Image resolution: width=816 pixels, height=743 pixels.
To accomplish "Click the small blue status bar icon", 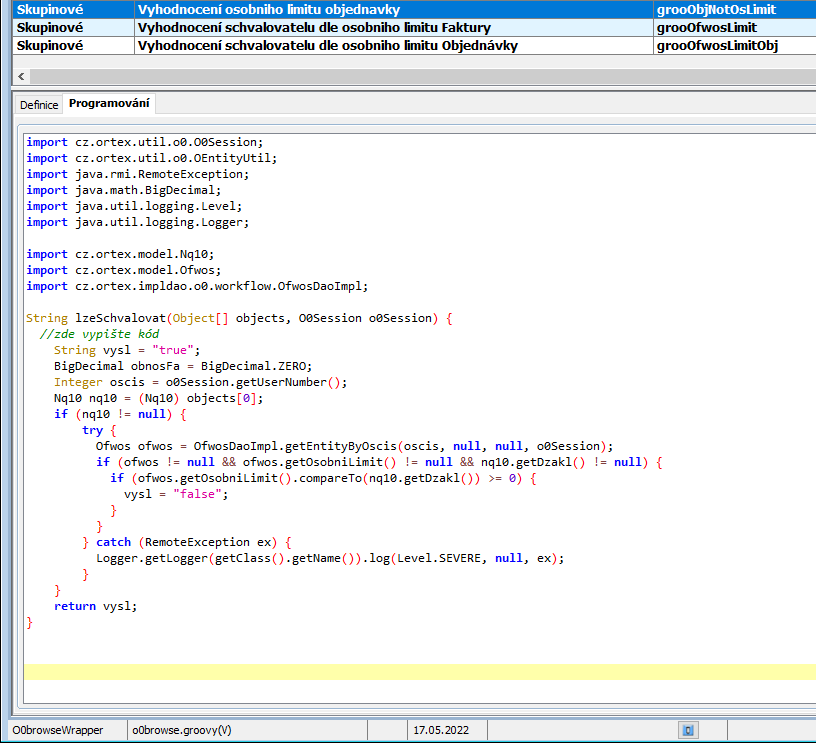I will pos(688,731).
